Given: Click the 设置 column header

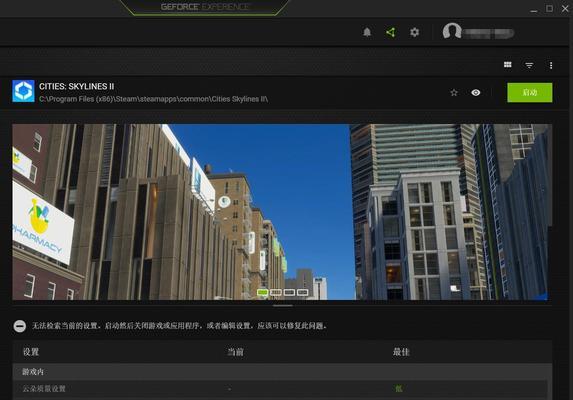Looking at the screenshot, I should pyautogui.click(x=31, y=352).
